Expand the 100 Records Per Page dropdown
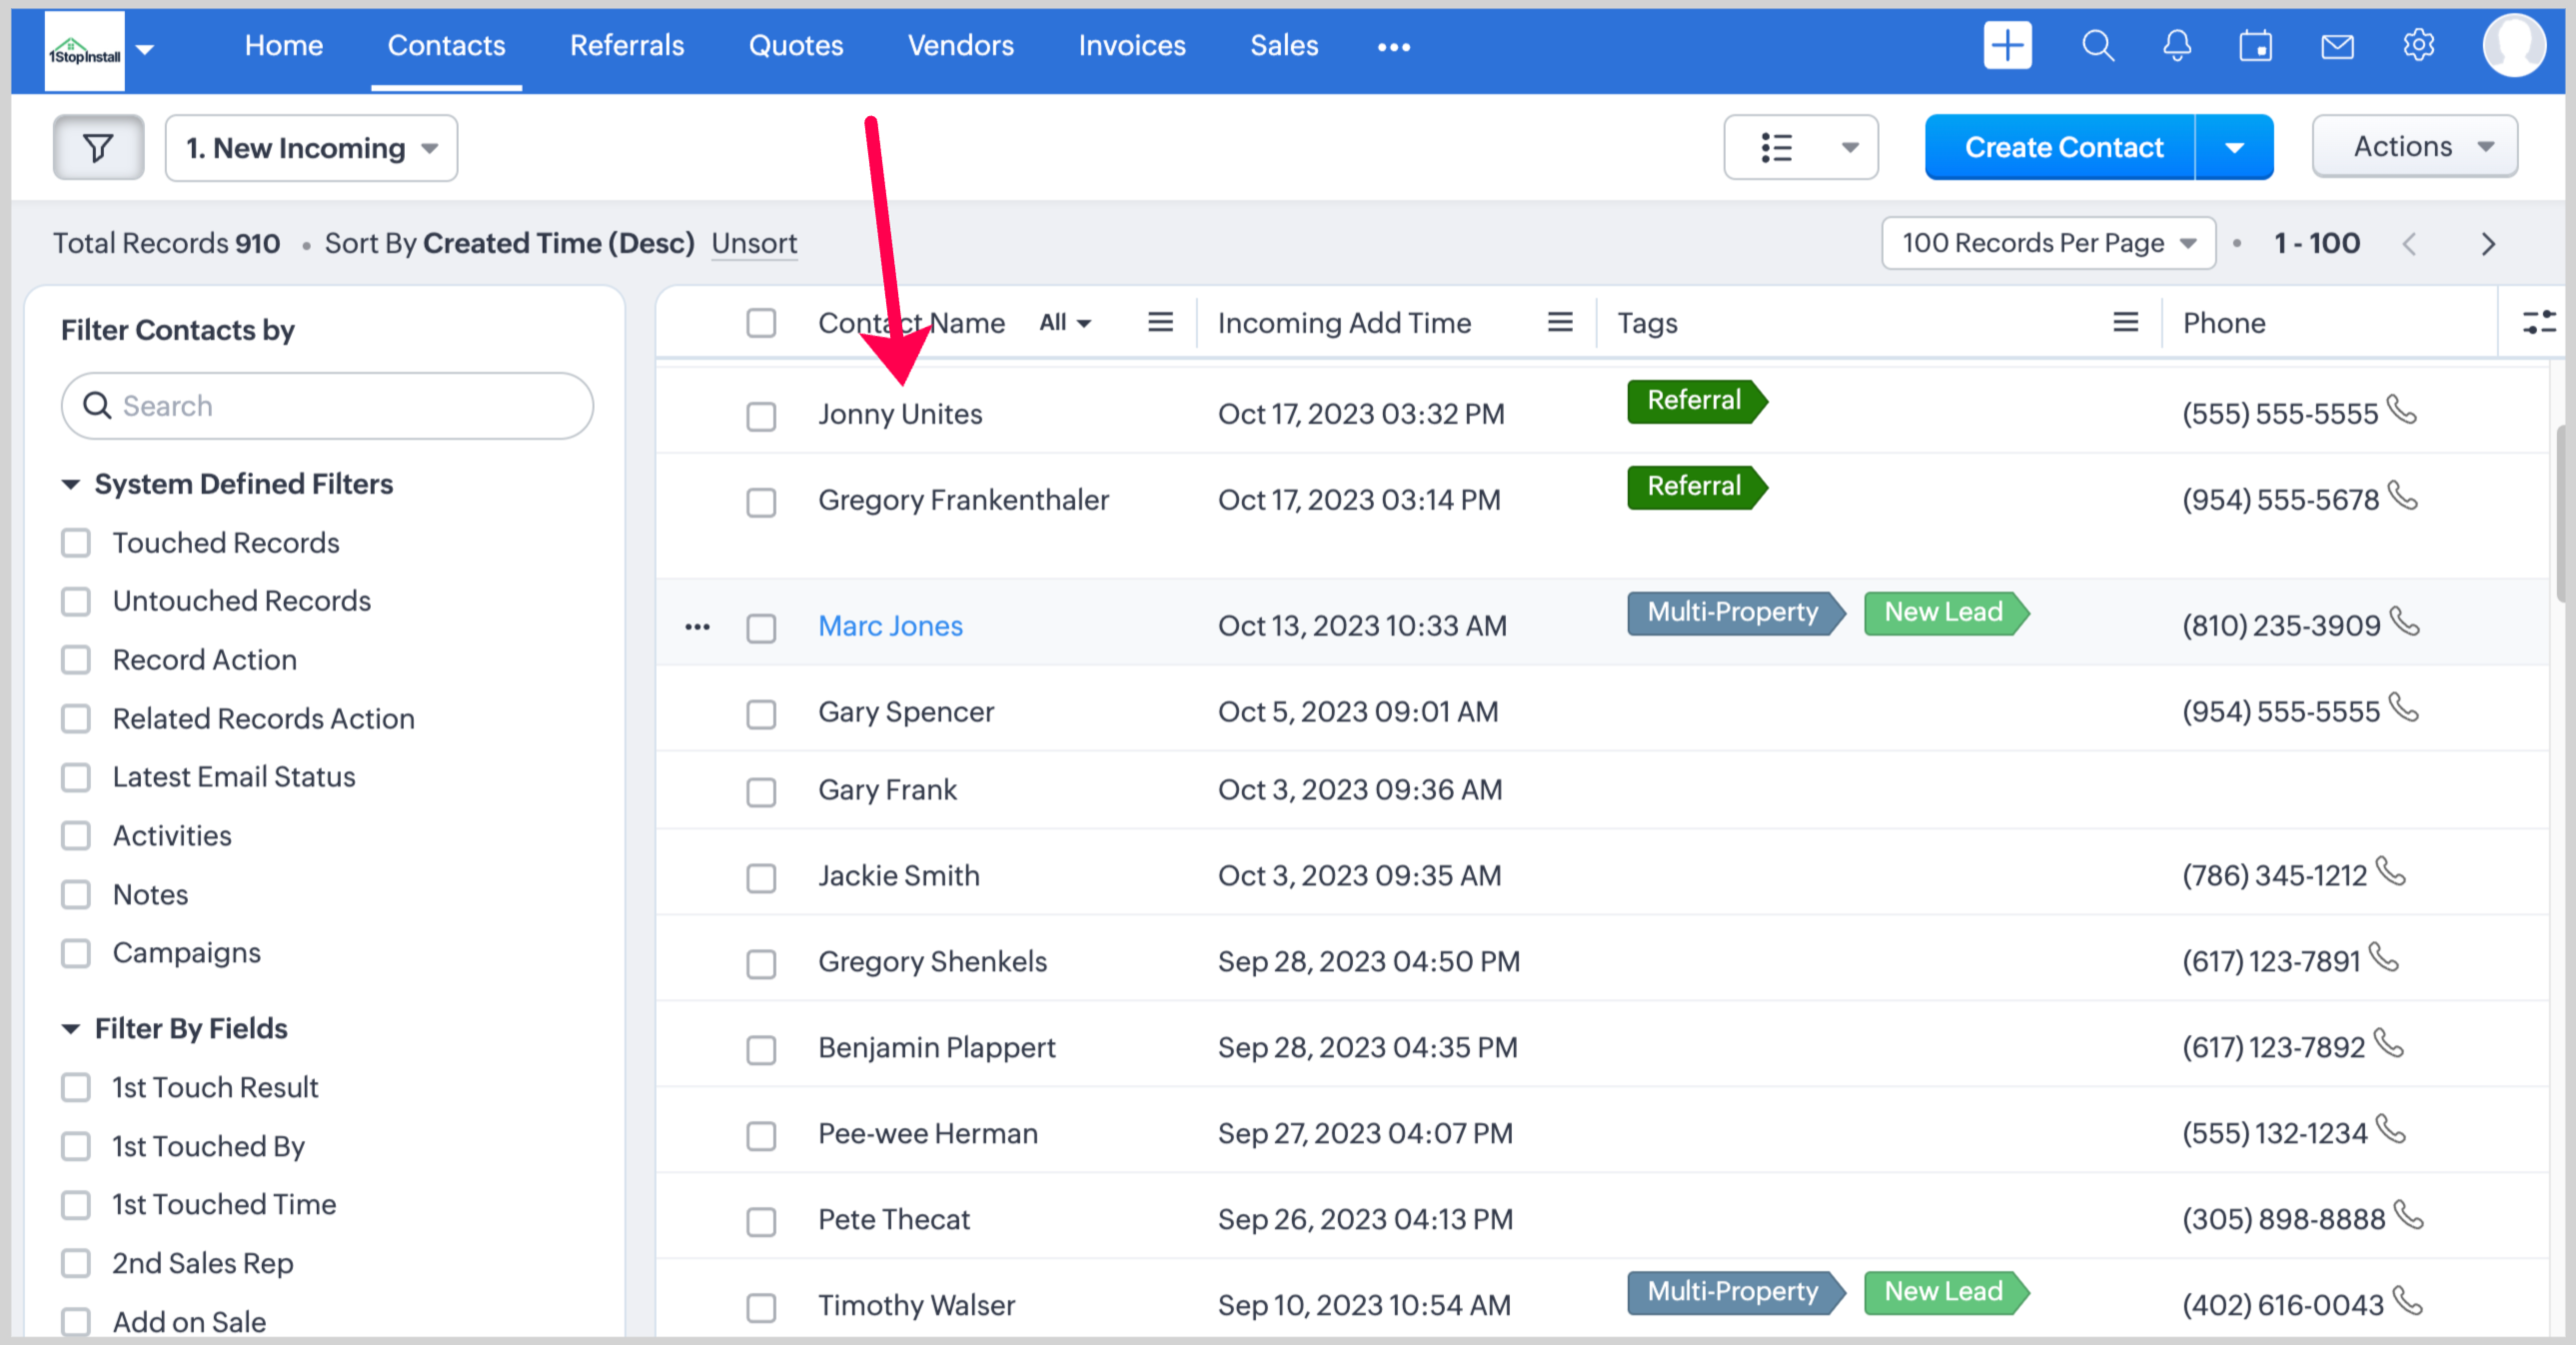Screen dimensions: 2576x1345 point(2047,243)
